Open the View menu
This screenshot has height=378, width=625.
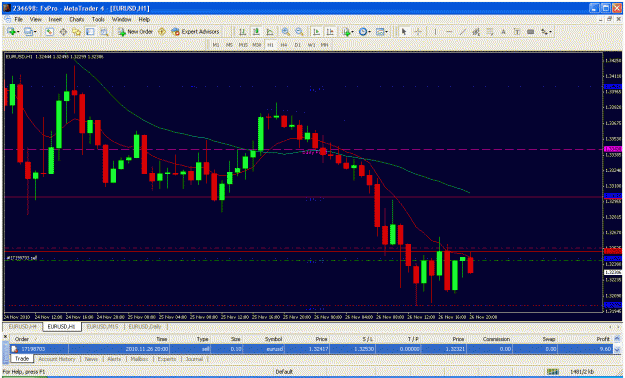tap(35, 19)
